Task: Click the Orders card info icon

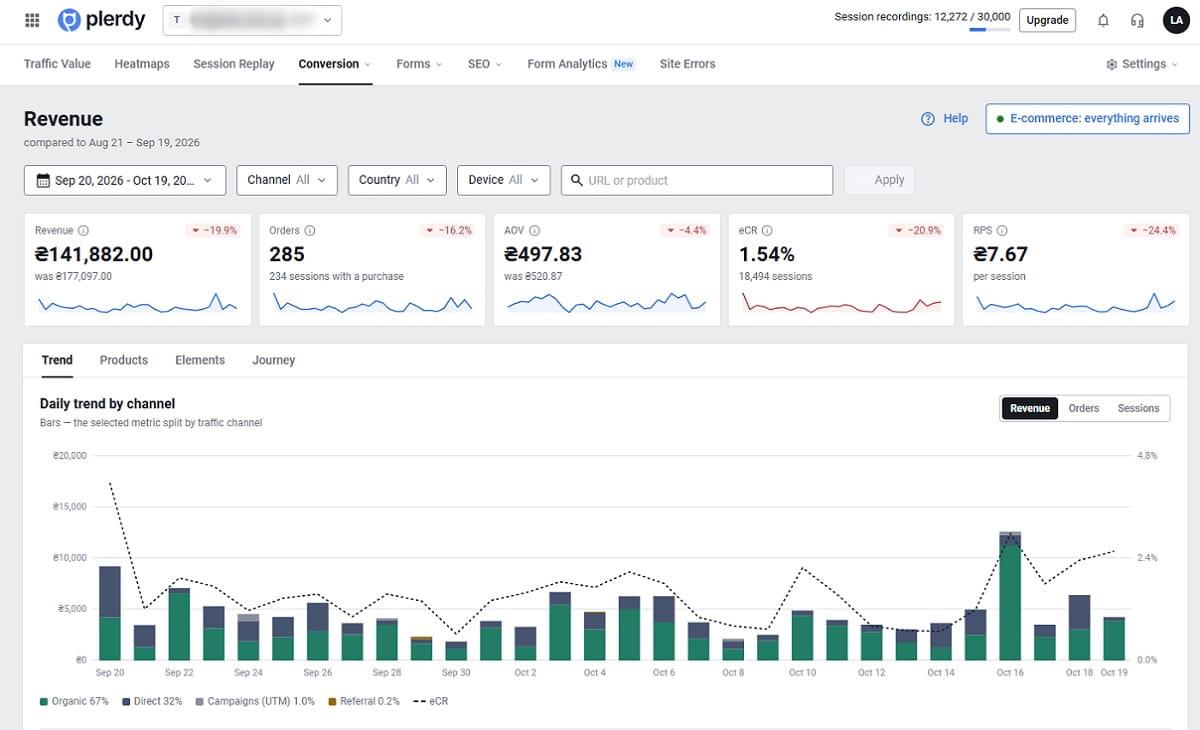Action: pos(310,230)
